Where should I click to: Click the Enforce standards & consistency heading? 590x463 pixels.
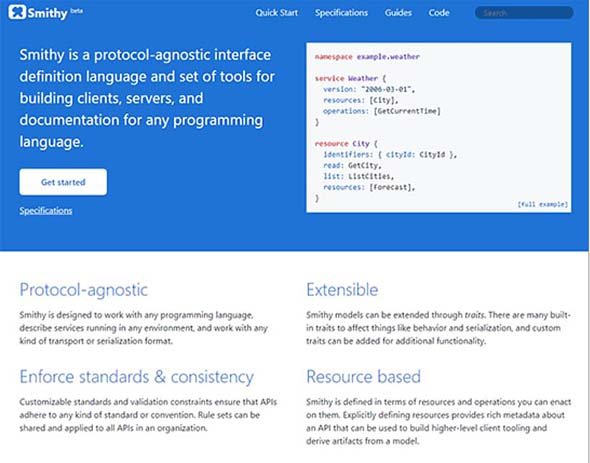coord(137,377)
